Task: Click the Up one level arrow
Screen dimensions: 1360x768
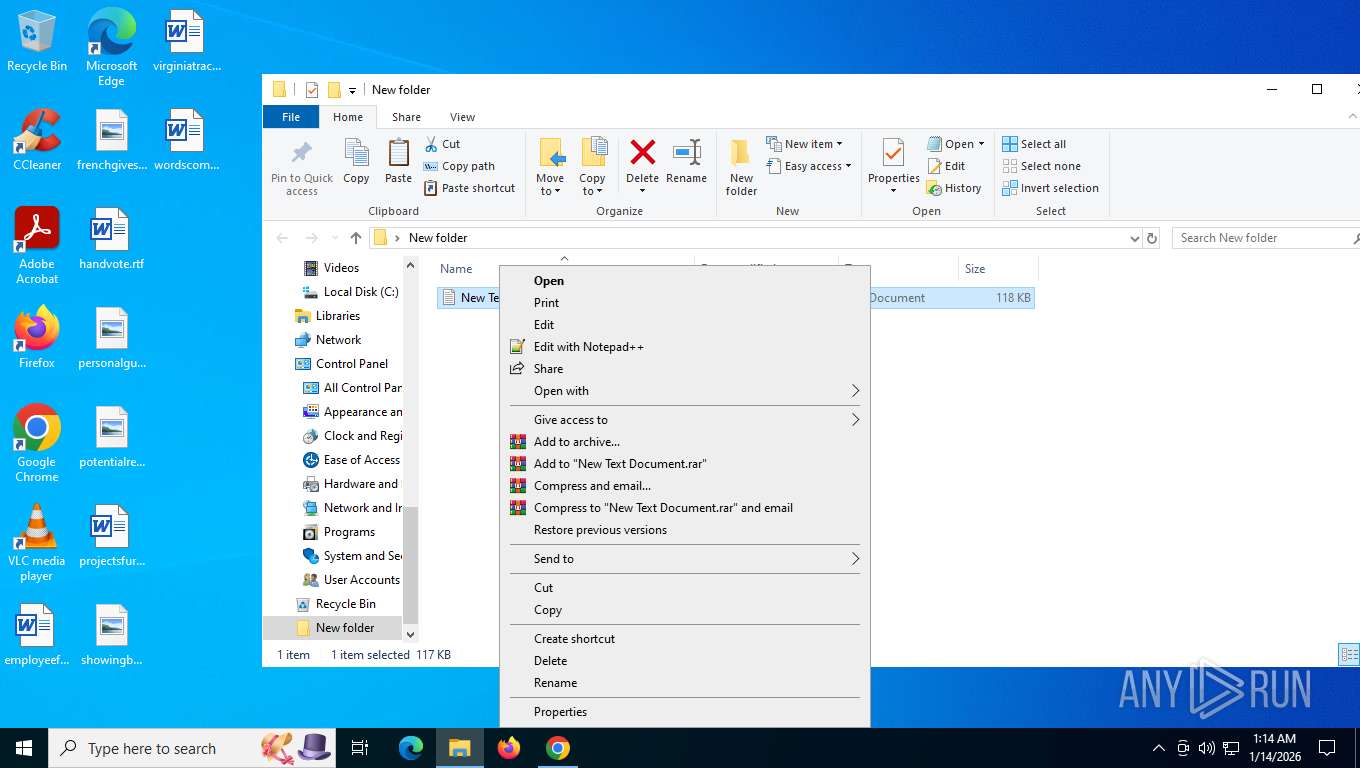Action: pos(356,238)
